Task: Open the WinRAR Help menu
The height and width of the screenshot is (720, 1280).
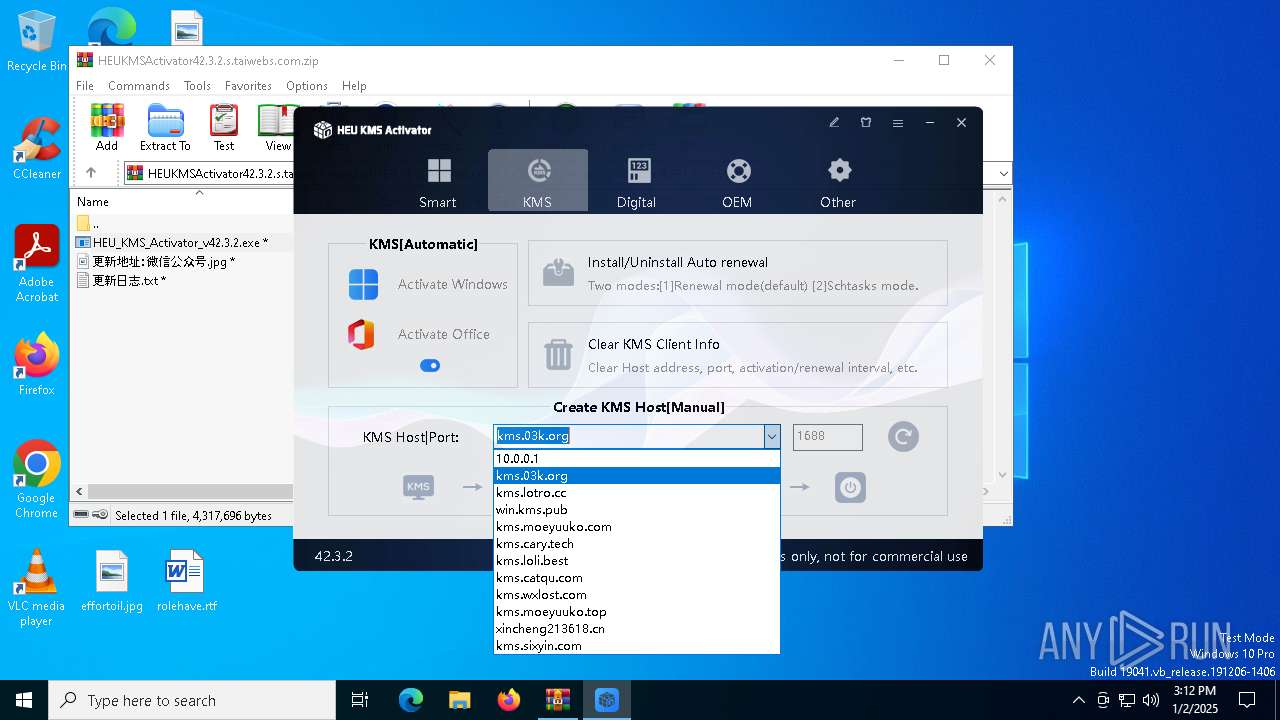Action: [354, 86]
